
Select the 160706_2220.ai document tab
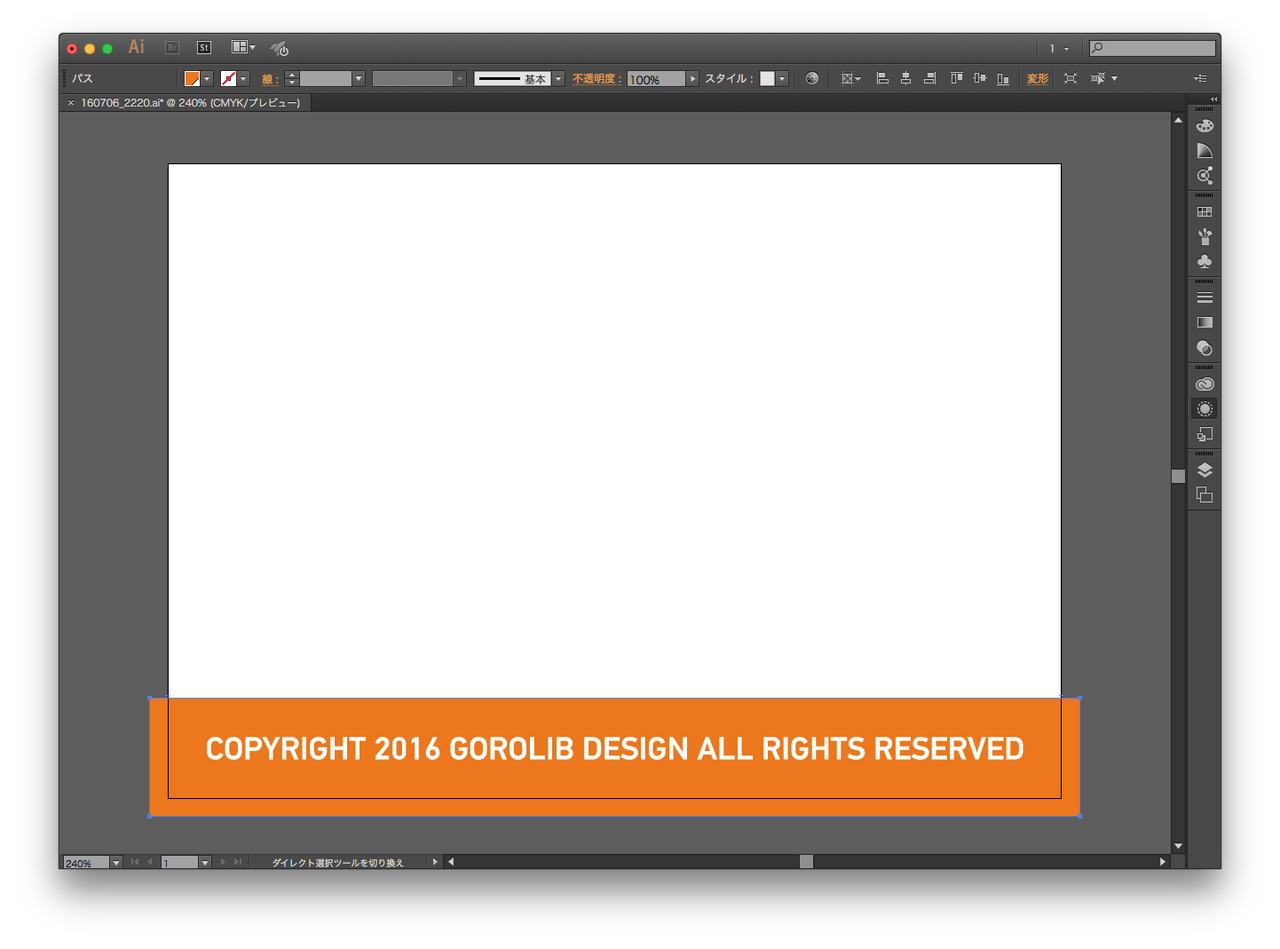(190, 103)
